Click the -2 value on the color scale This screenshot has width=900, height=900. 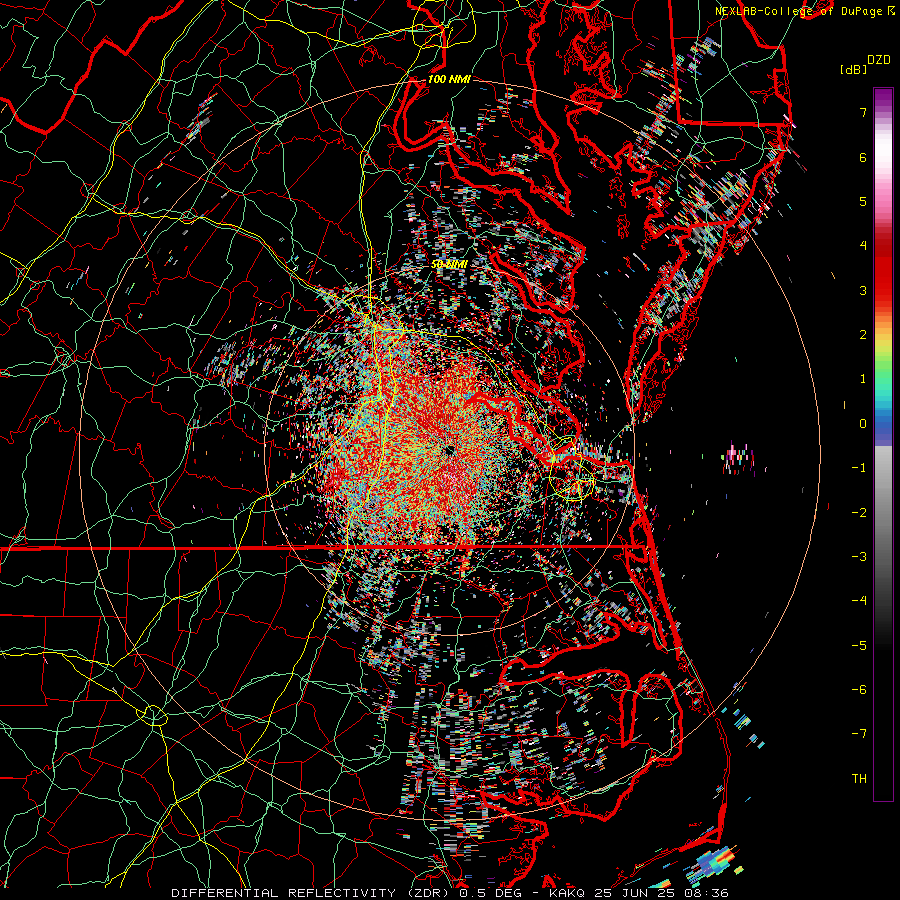pos(859,513)
